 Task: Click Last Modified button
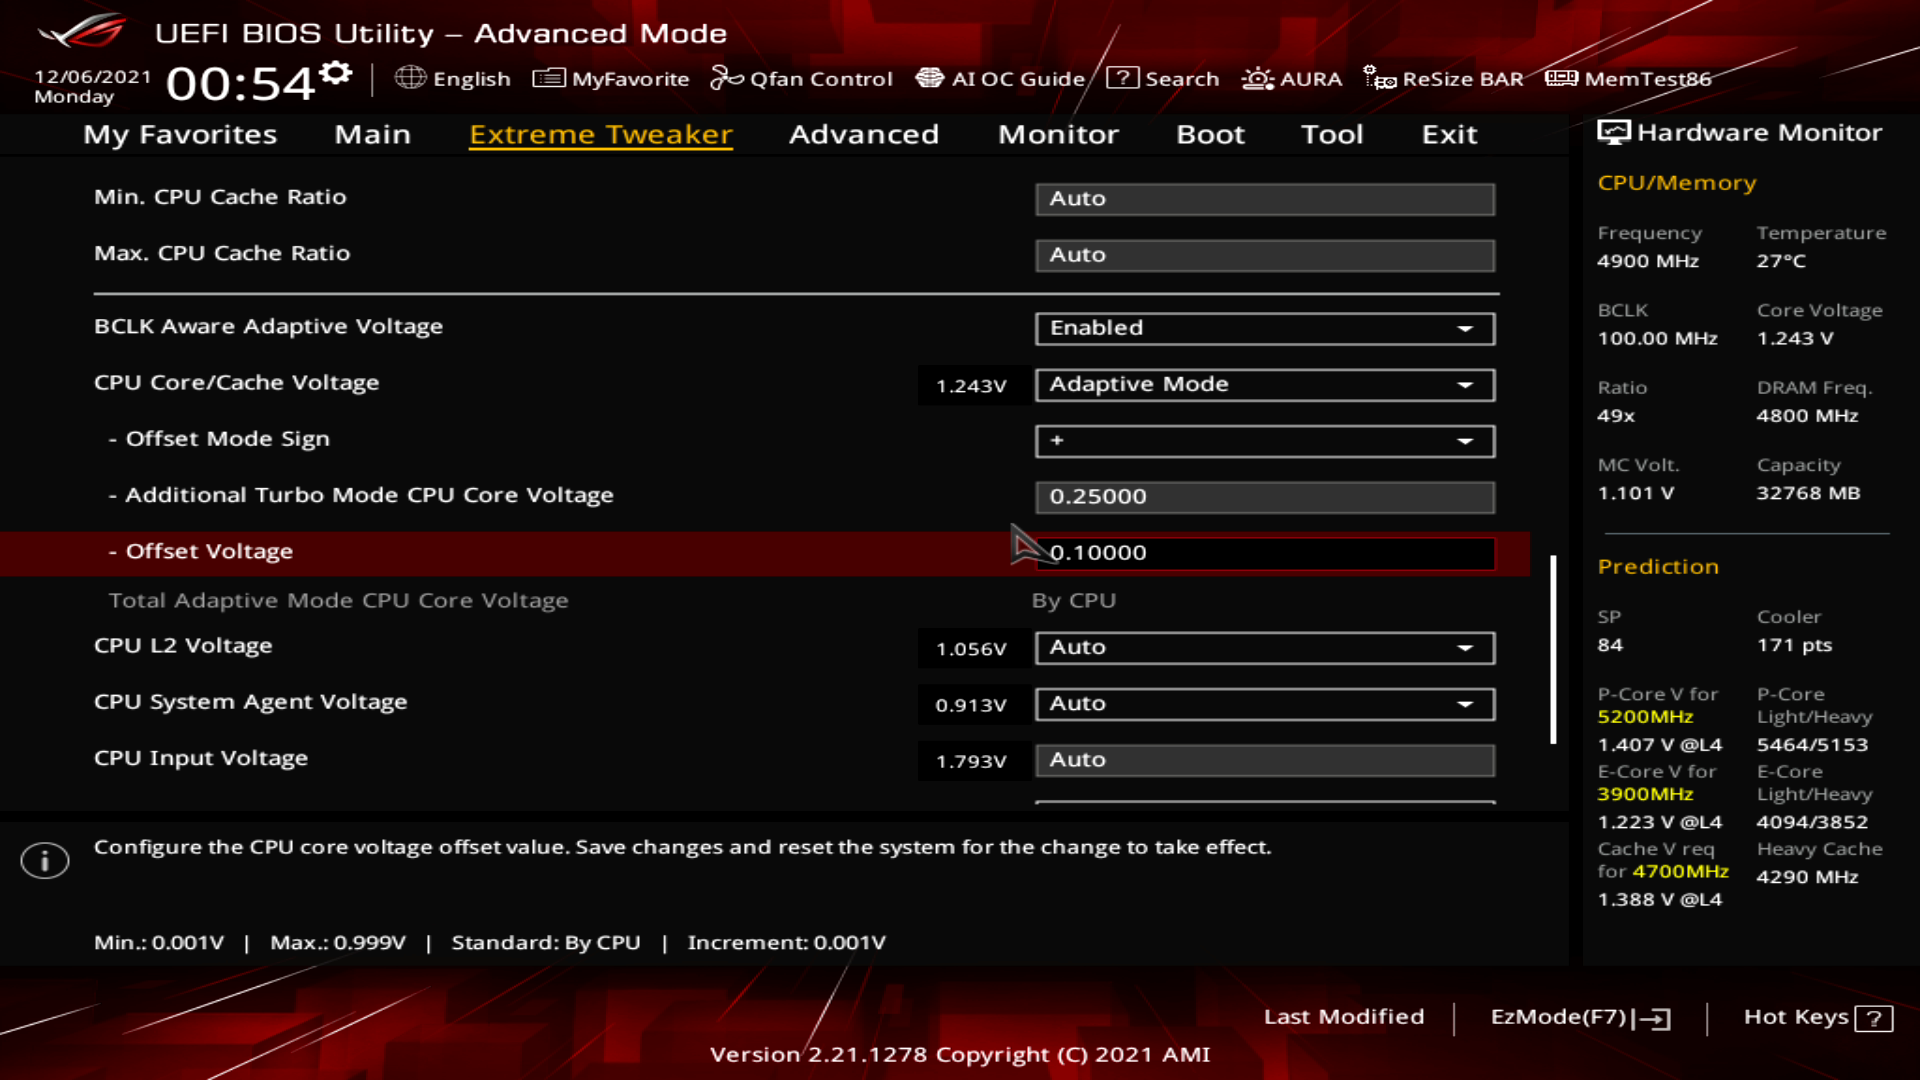[1343, 1017]
